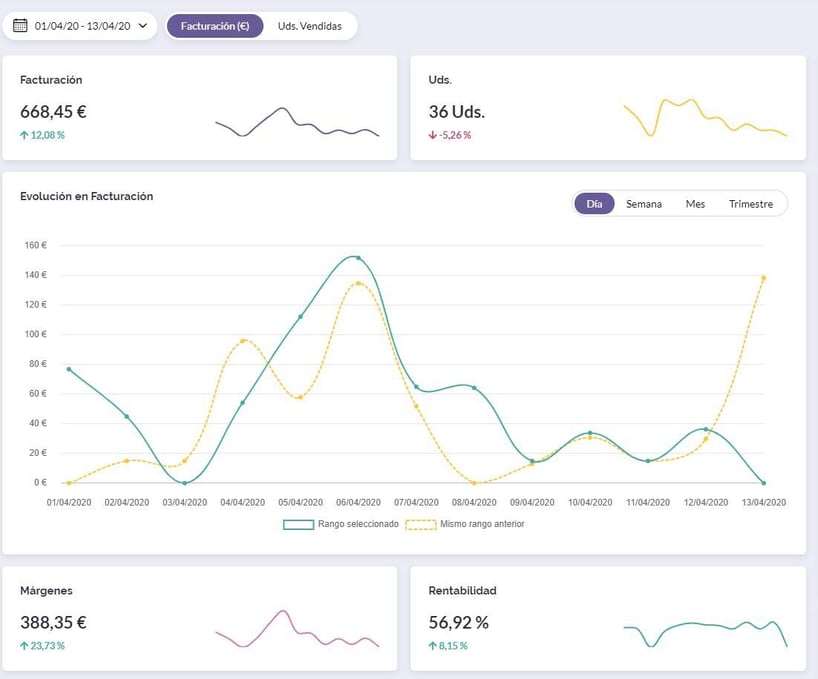Screen dimensions: 818x679
Task: Click the up arrow beside 8,15 %
Action: click(x=432, y=646)
